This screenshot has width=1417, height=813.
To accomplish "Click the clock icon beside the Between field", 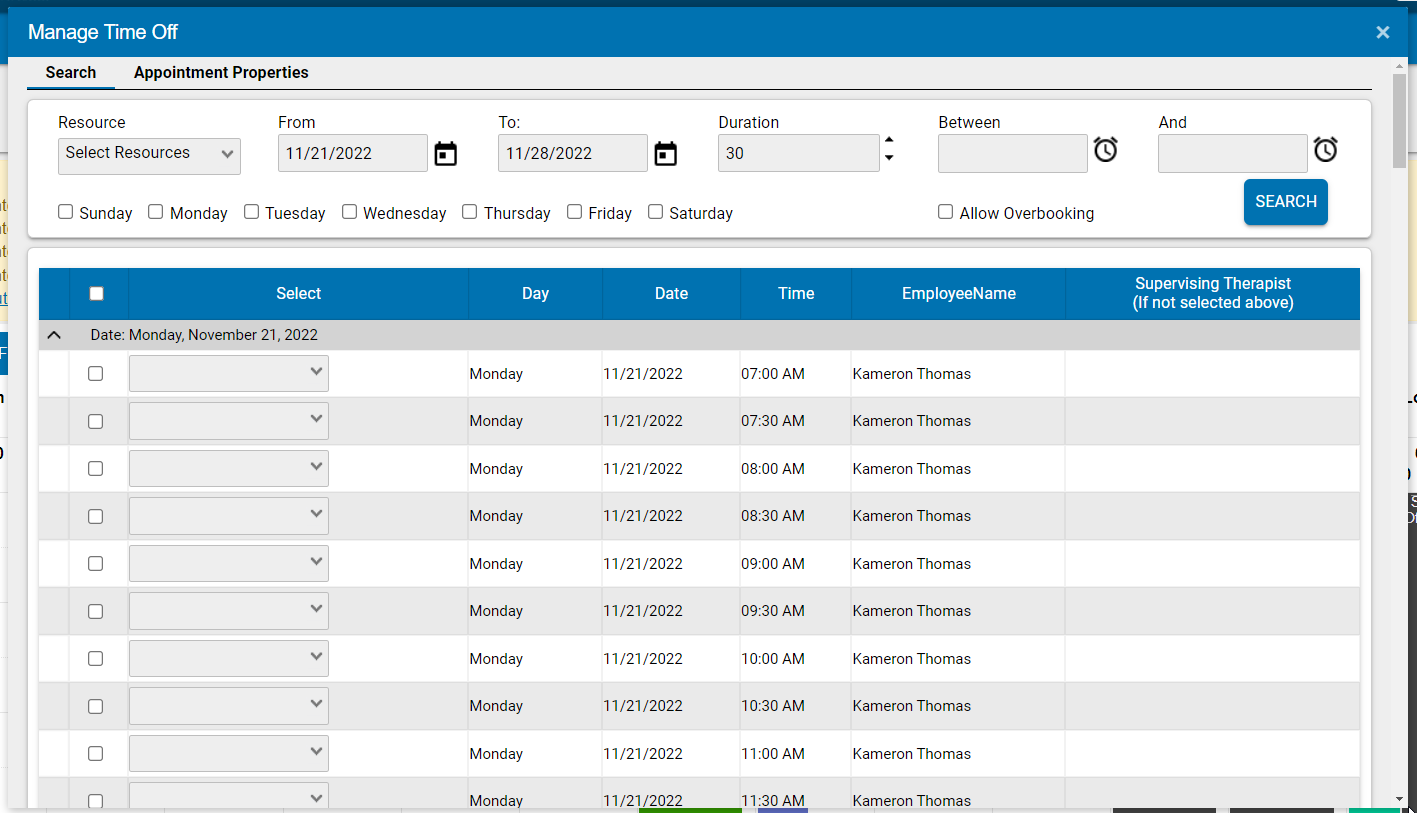I will coord(1106,150).
